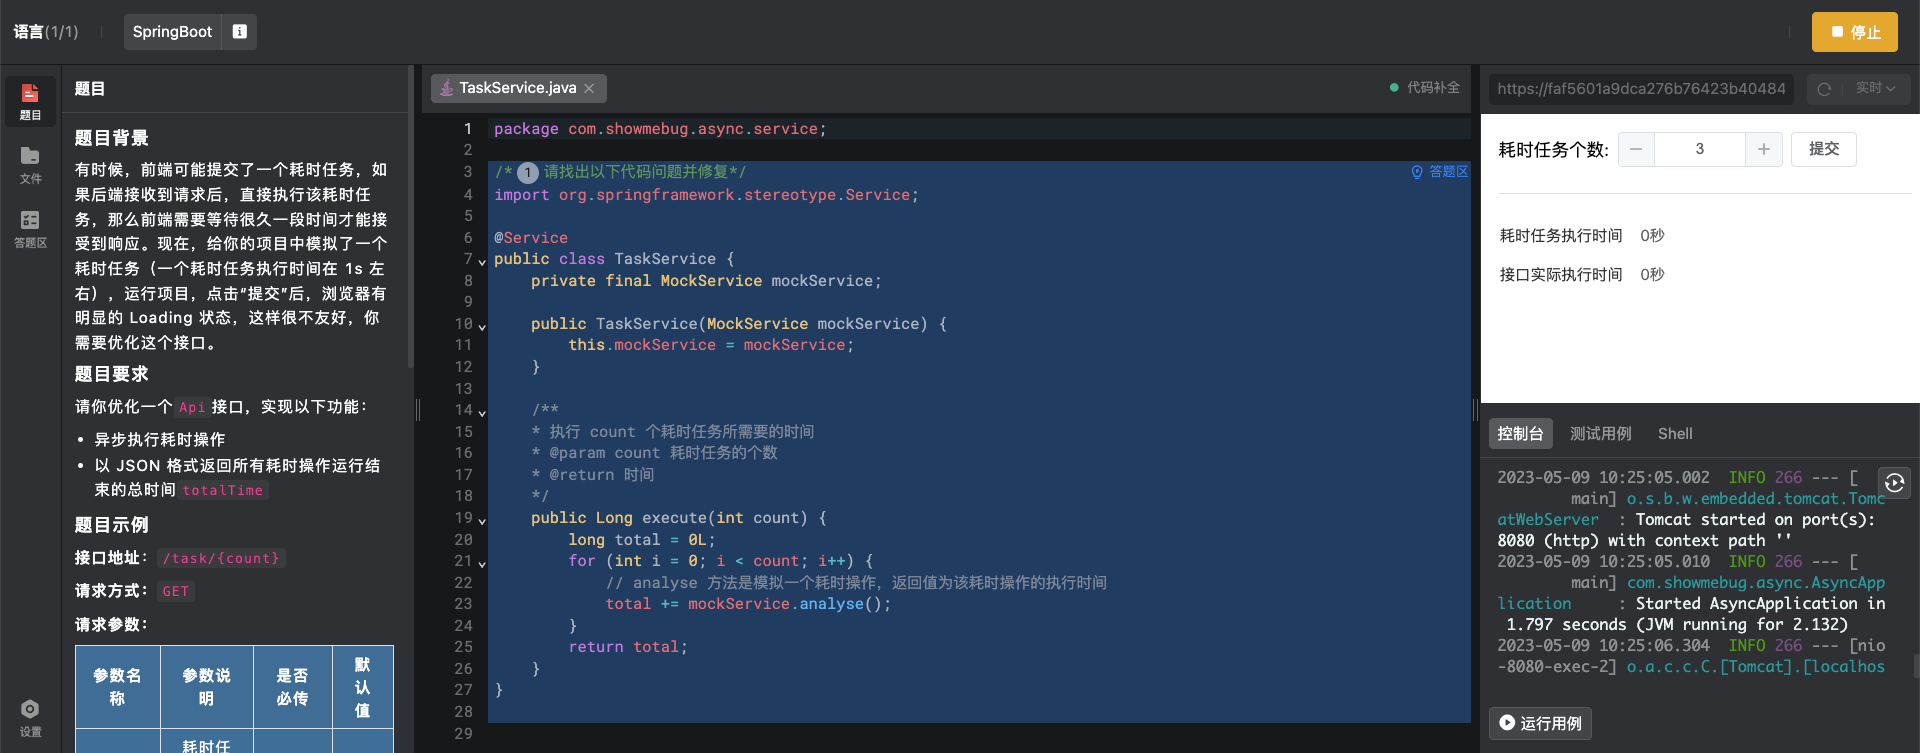Click the 运行用例 button
1920x753 pixels.
coord(1540,723)
